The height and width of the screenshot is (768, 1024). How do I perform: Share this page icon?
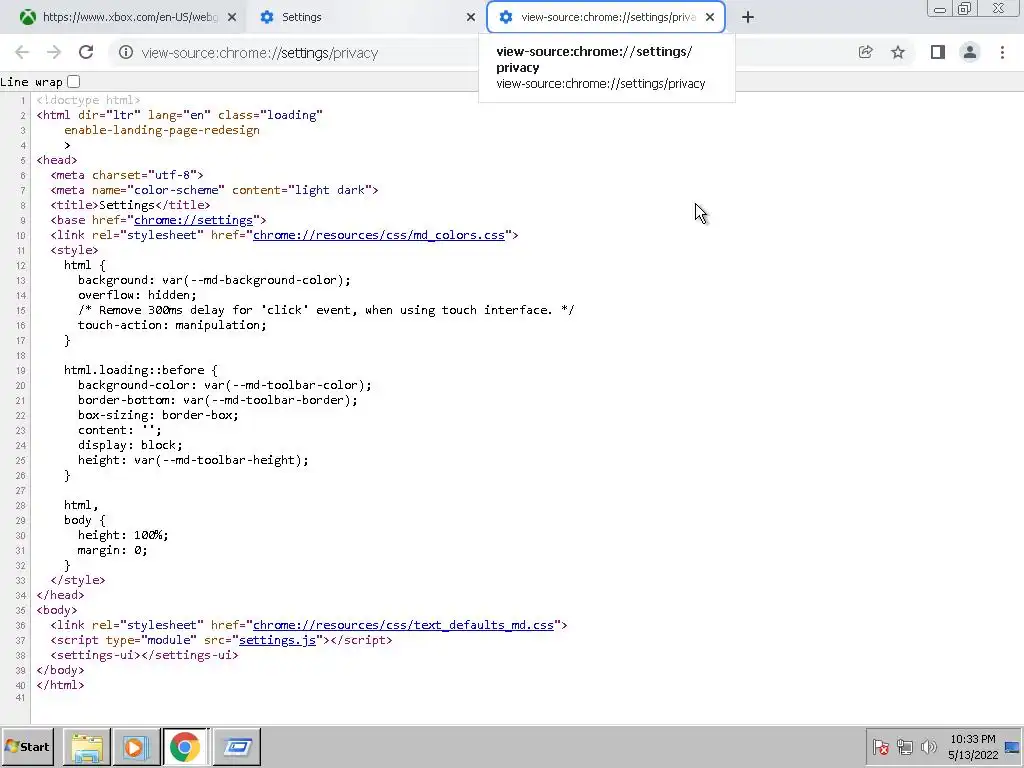point(865,52)
